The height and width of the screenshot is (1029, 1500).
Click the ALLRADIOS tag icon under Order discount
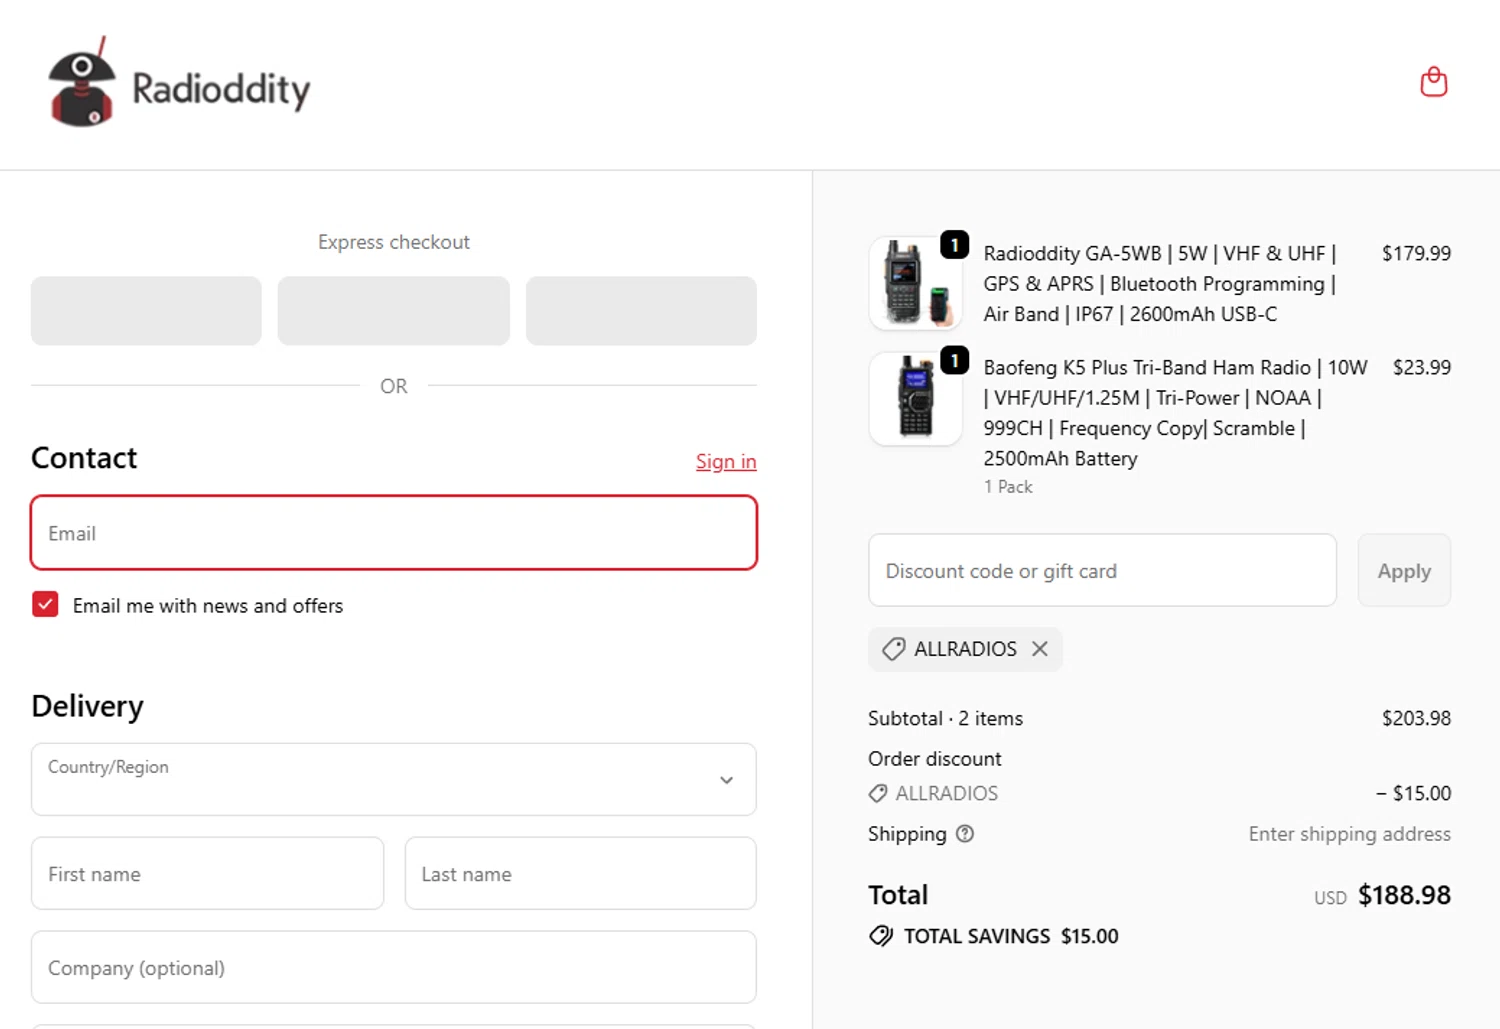click(x=877, y=793)
